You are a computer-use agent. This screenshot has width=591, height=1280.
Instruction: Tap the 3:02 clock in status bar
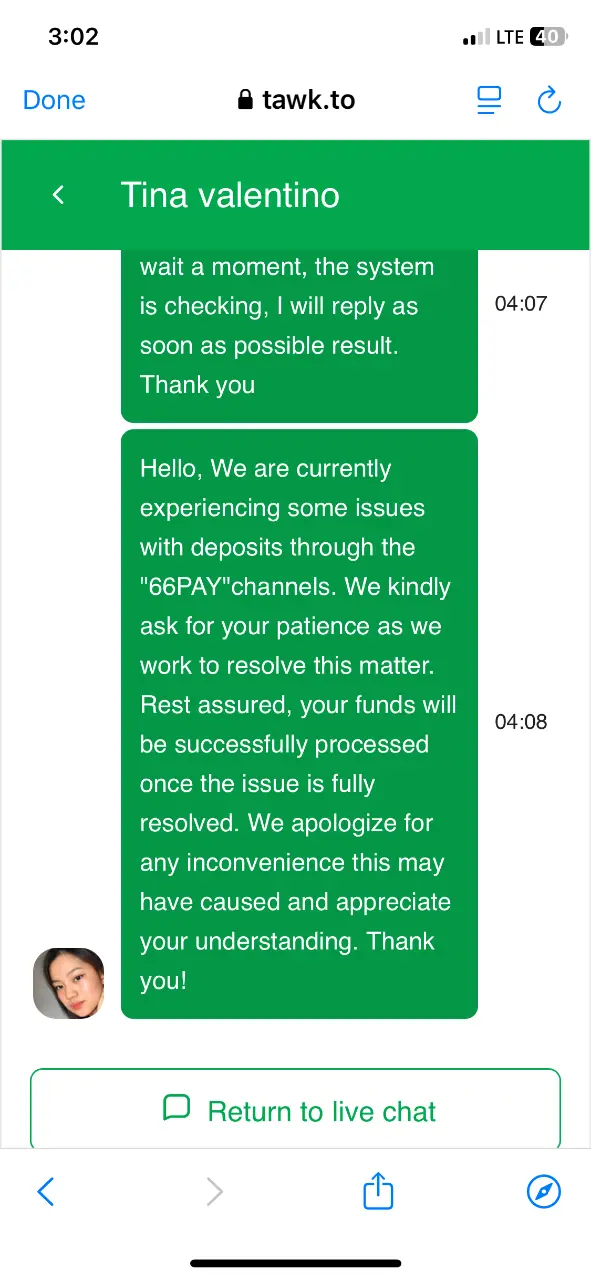pos(74,37)
